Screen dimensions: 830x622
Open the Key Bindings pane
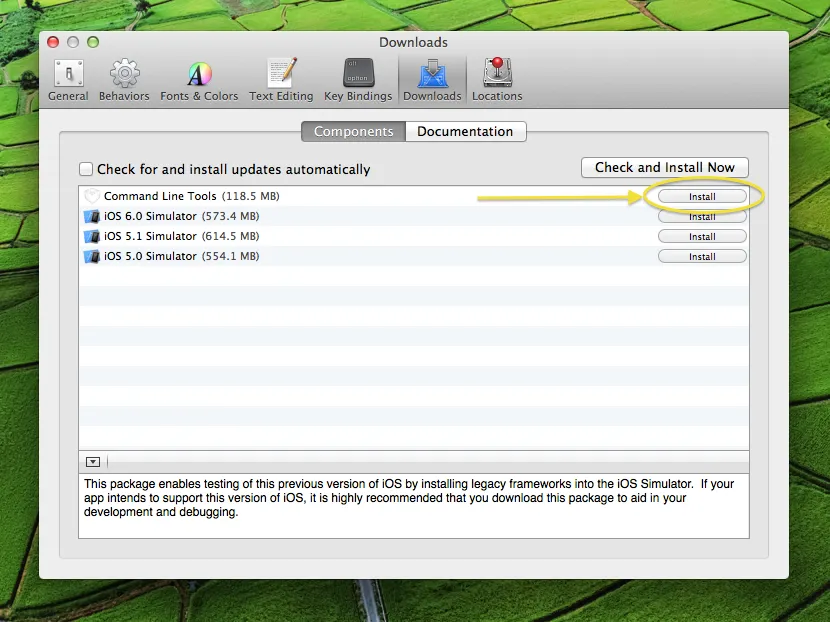click(357, 78)
